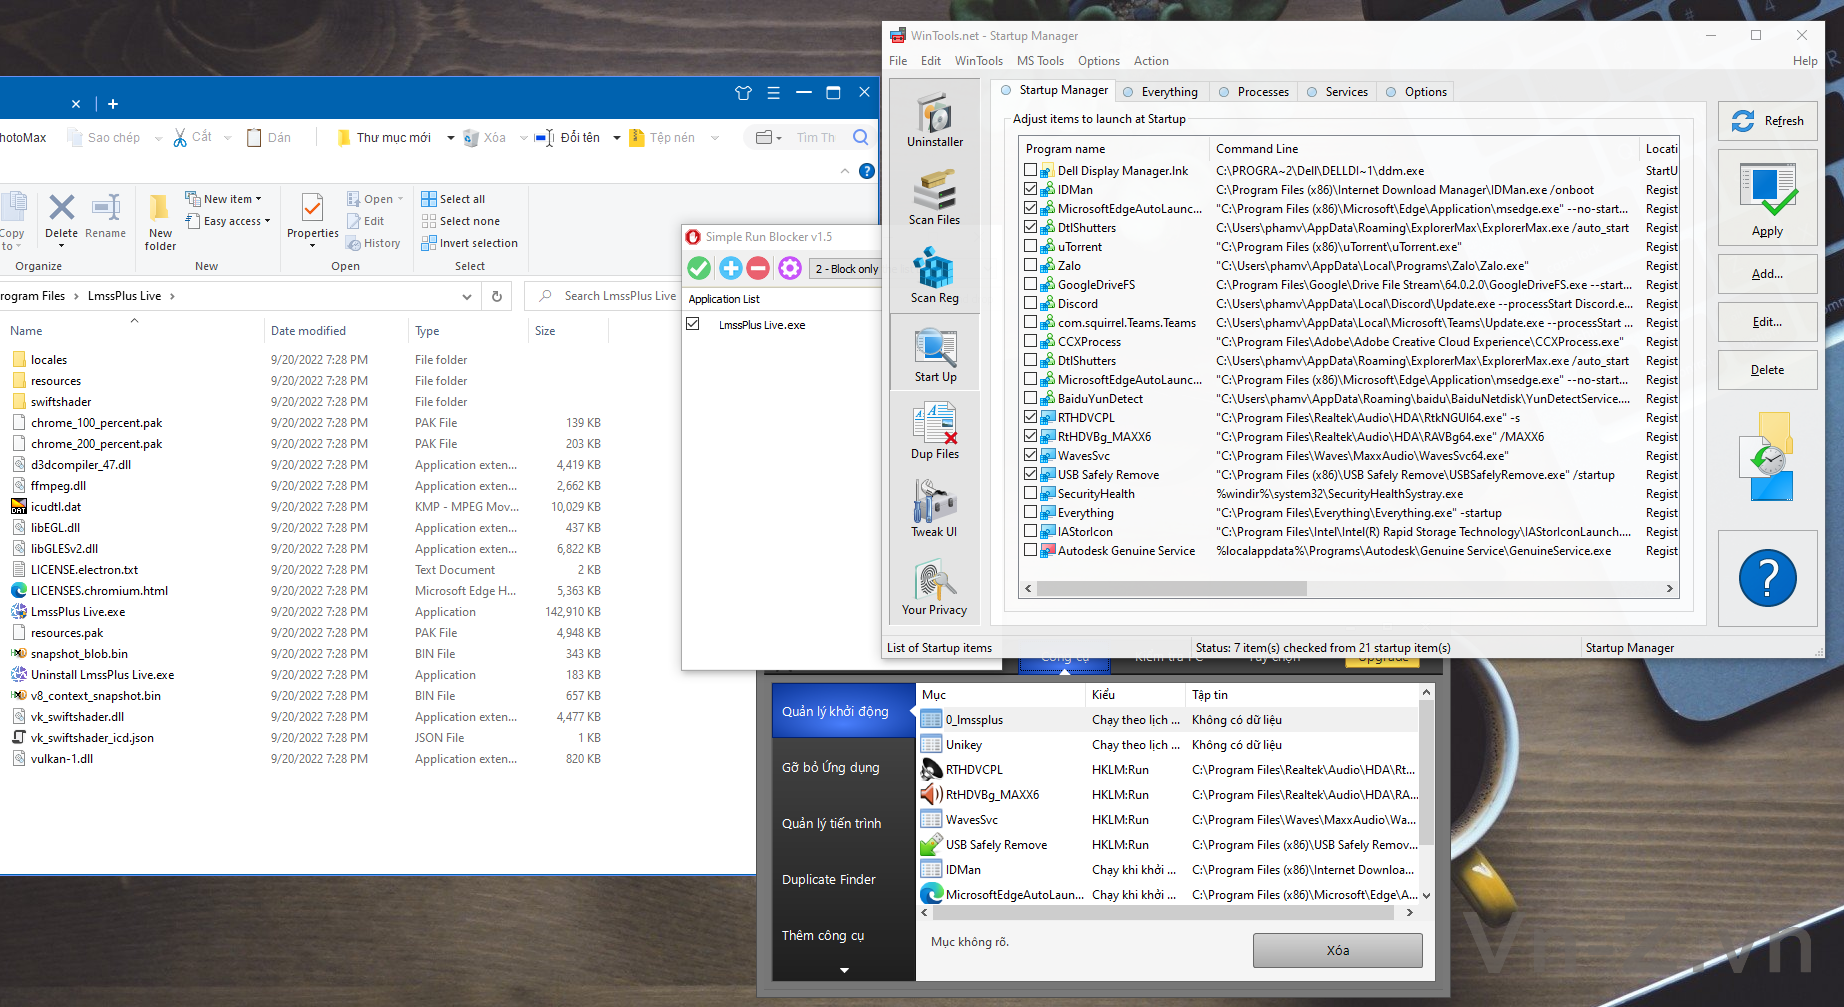Click the Xóa button in the Vietnamese startup tool

pyautogui.click(x=1337, y=950)
